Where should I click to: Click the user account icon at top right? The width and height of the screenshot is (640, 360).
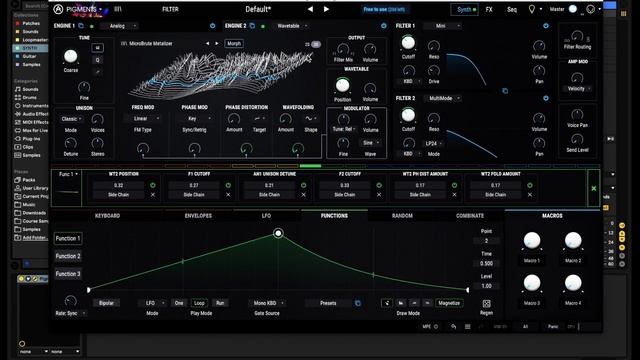[x=590, y=9]
